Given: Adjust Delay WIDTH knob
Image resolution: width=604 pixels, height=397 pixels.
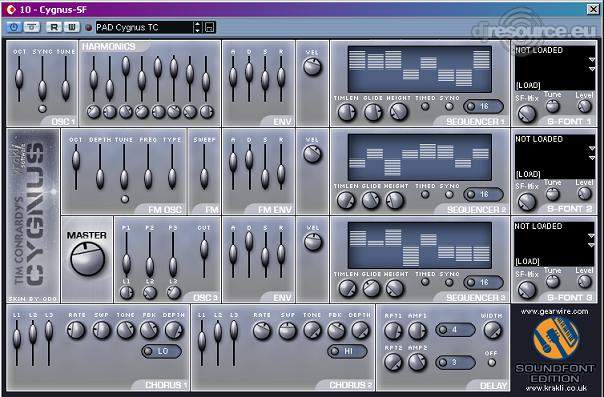Looking at the screenshot, I should [x=493, y=330].
